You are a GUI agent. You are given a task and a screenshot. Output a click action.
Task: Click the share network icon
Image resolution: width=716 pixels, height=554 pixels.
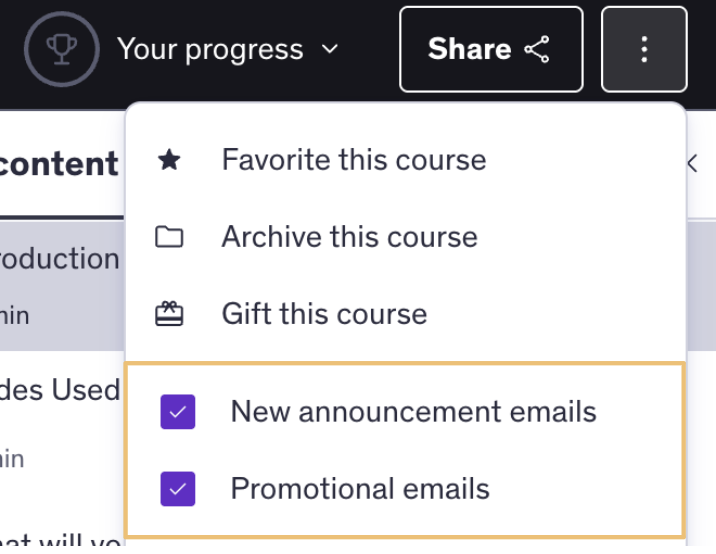pos(537,49)
